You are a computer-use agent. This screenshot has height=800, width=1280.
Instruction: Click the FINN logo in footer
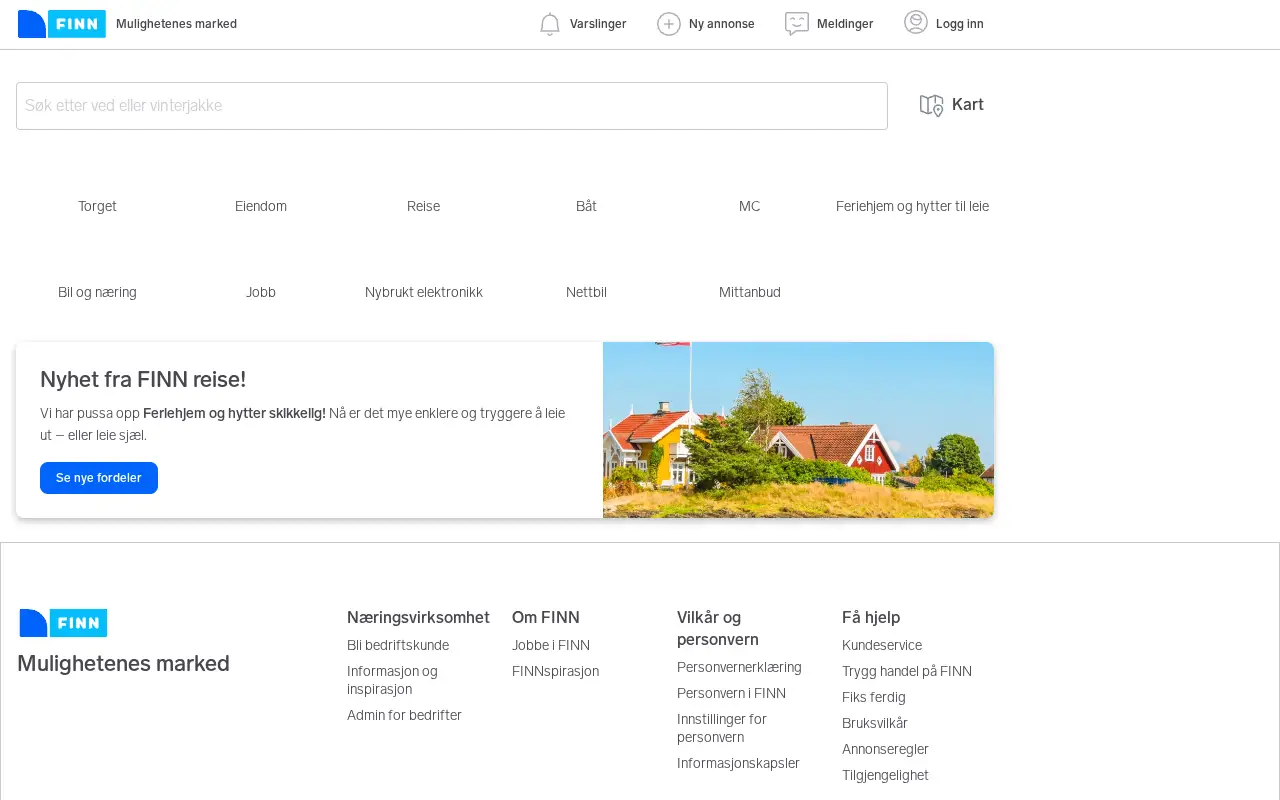(63, 623)
